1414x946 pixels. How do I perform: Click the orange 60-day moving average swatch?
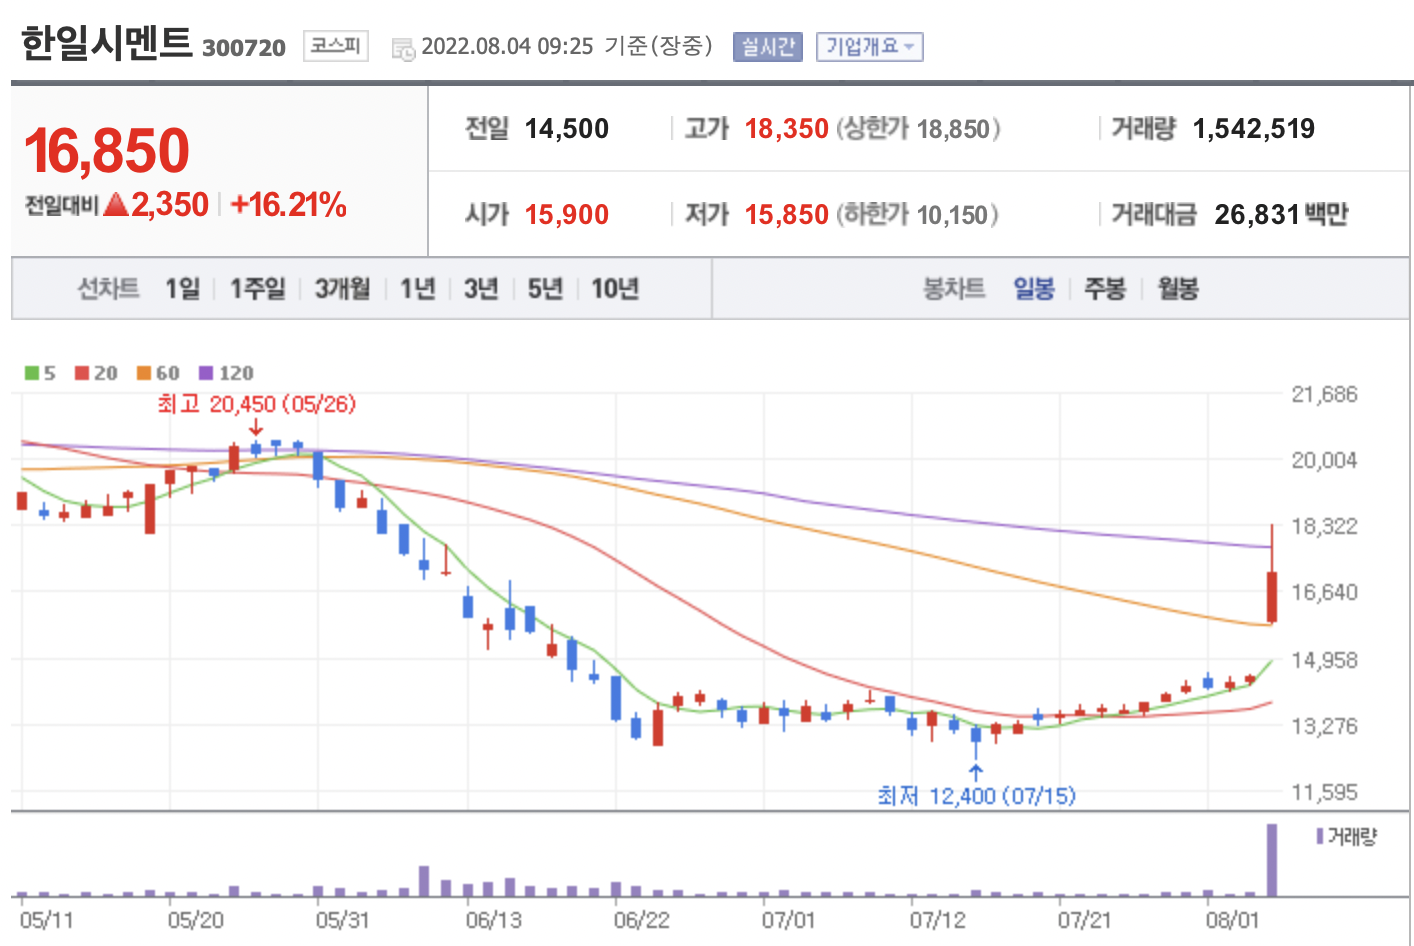click(x=144, y=373)
